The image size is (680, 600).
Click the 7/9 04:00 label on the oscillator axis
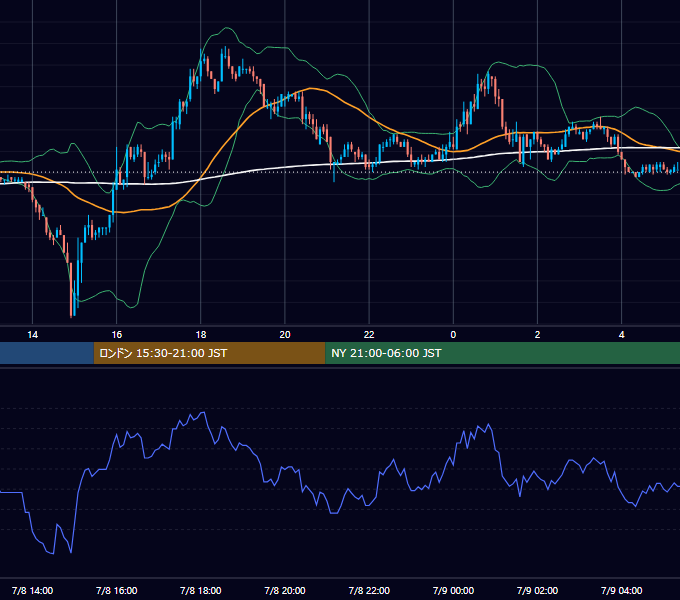pos(621,590)
